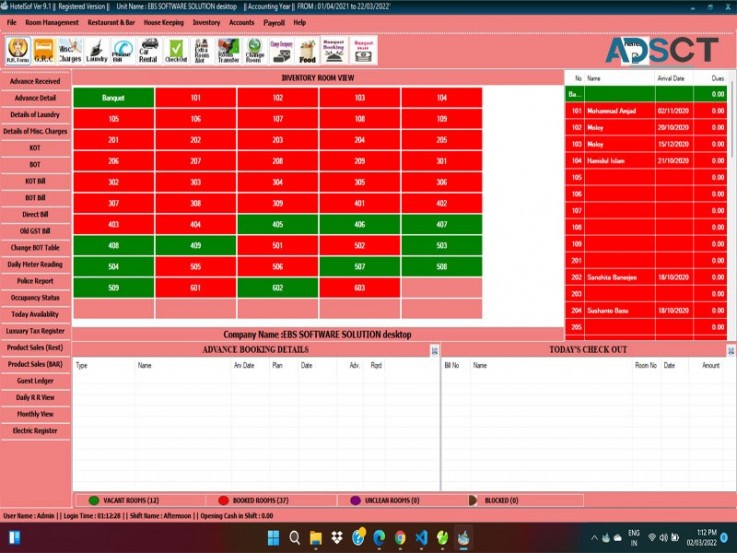
Task: Open the Electric Register sidebar button
Action: 35,430
